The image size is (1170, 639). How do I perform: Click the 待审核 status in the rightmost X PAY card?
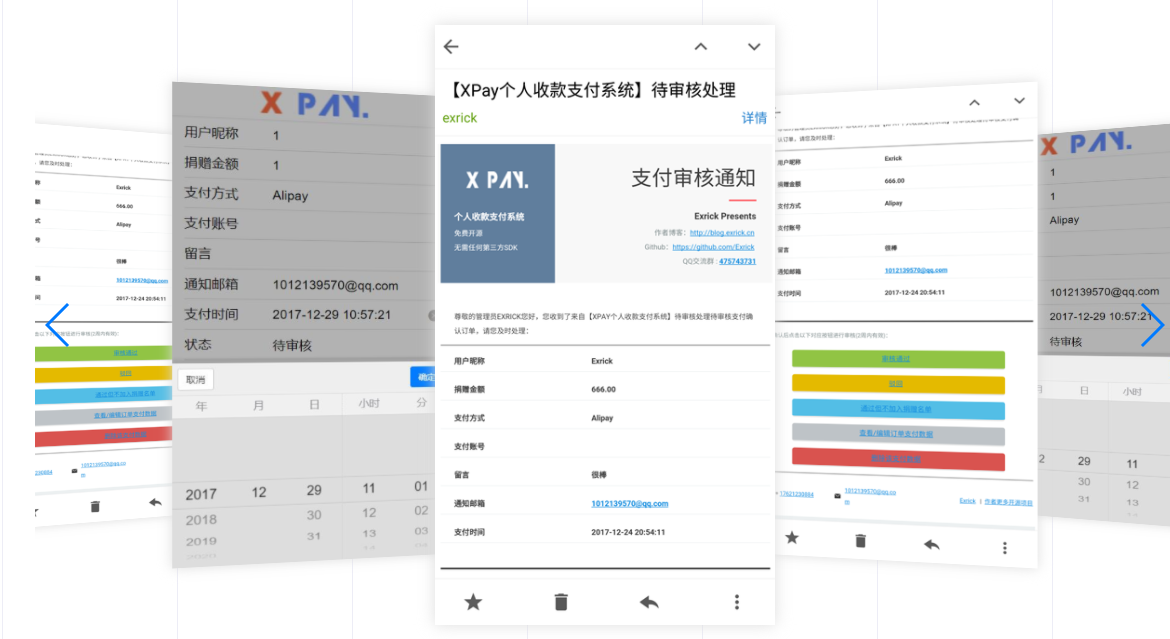click(x=1066, y=341)
